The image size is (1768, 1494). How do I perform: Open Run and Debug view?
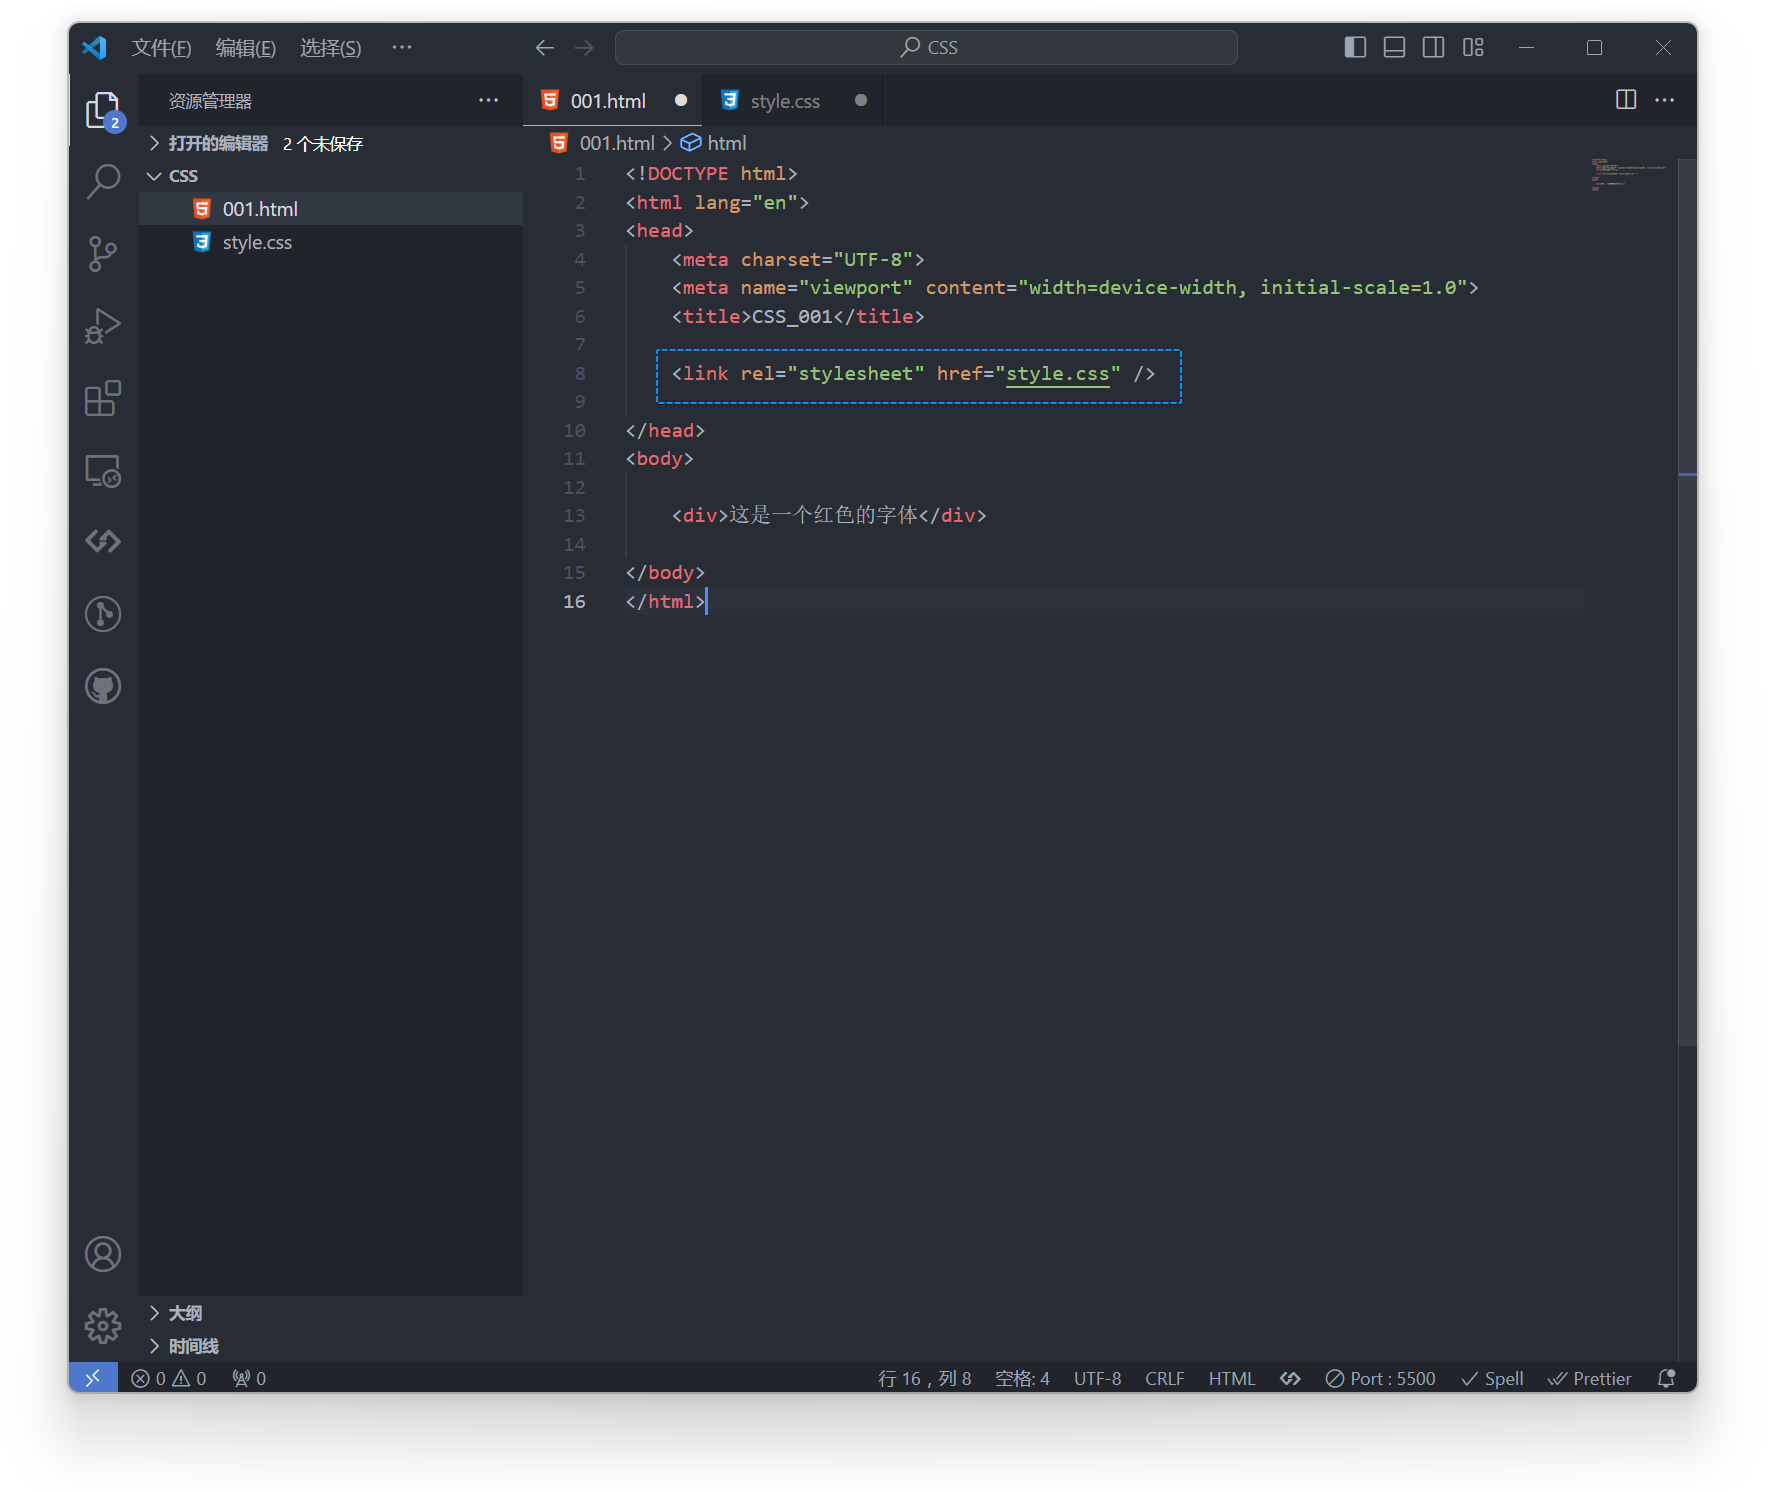pos(103,326)
